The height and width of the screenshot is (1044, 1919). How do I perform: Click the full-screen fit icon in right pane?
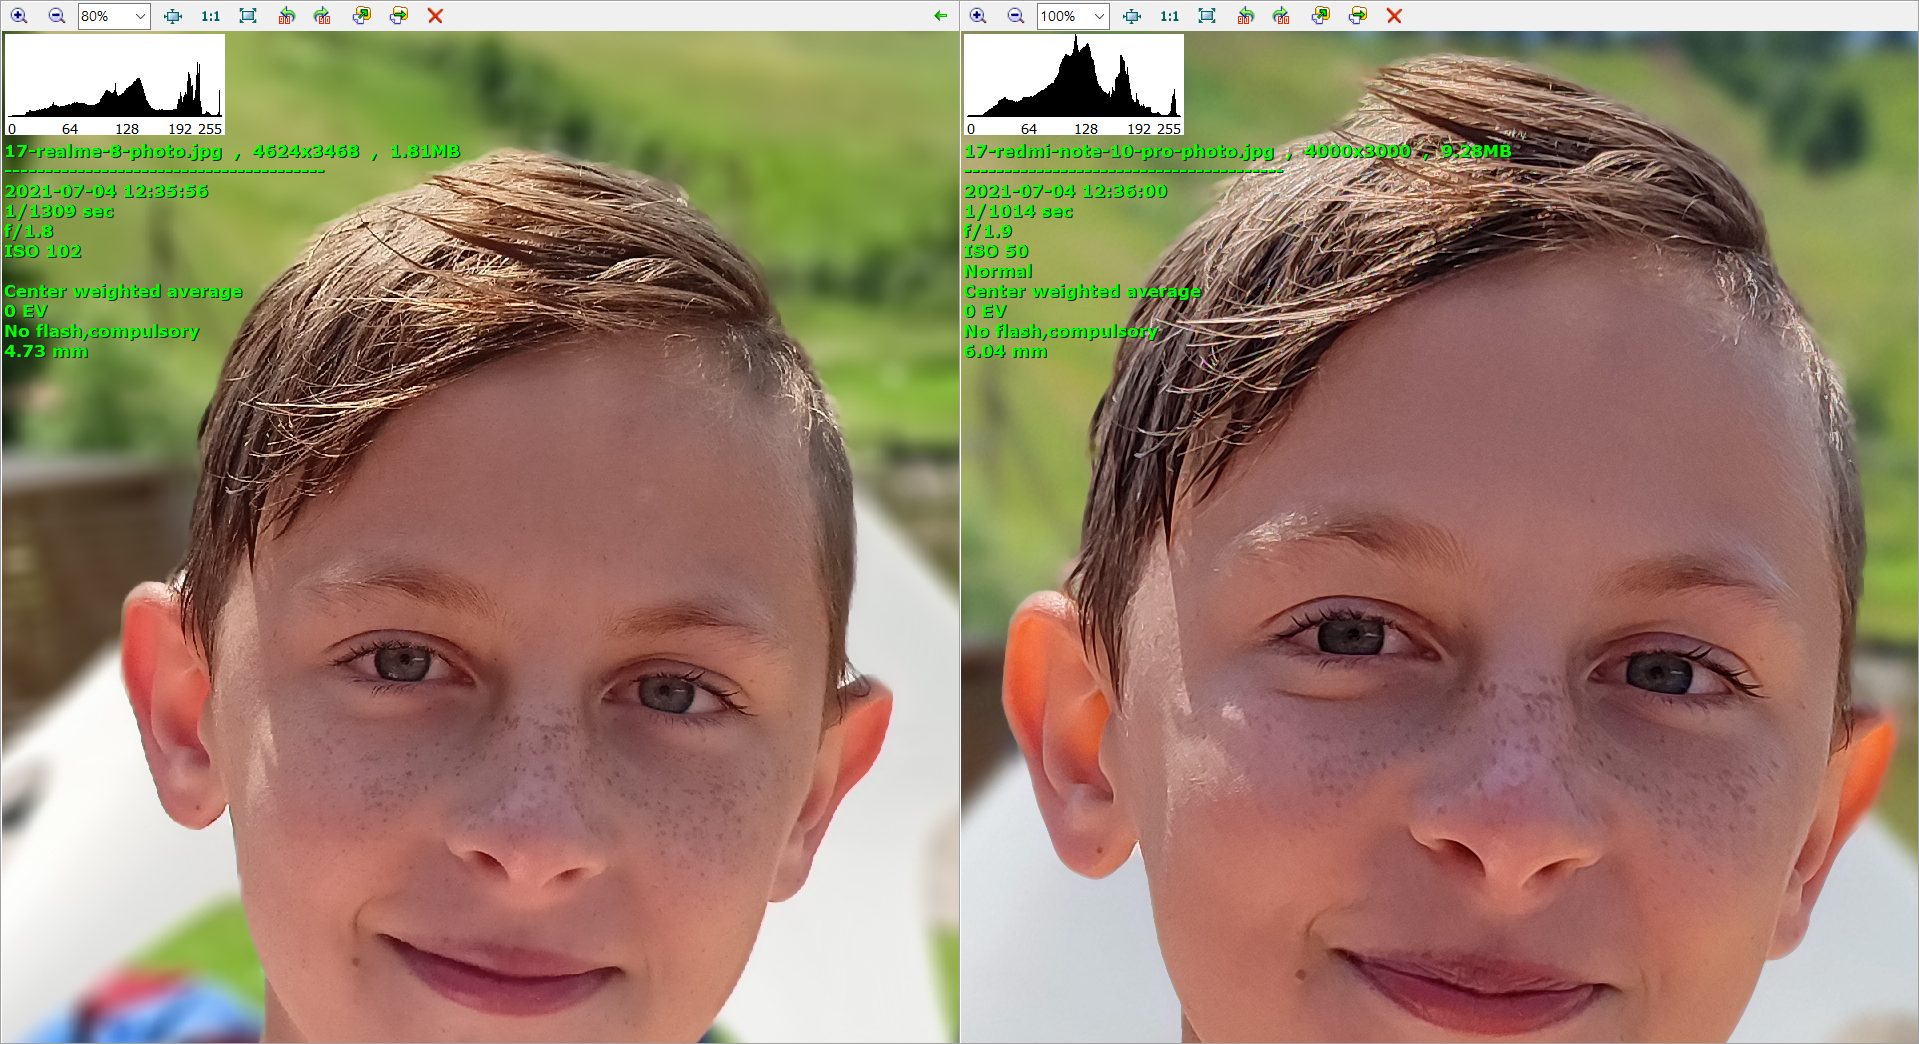(1207, 16)
